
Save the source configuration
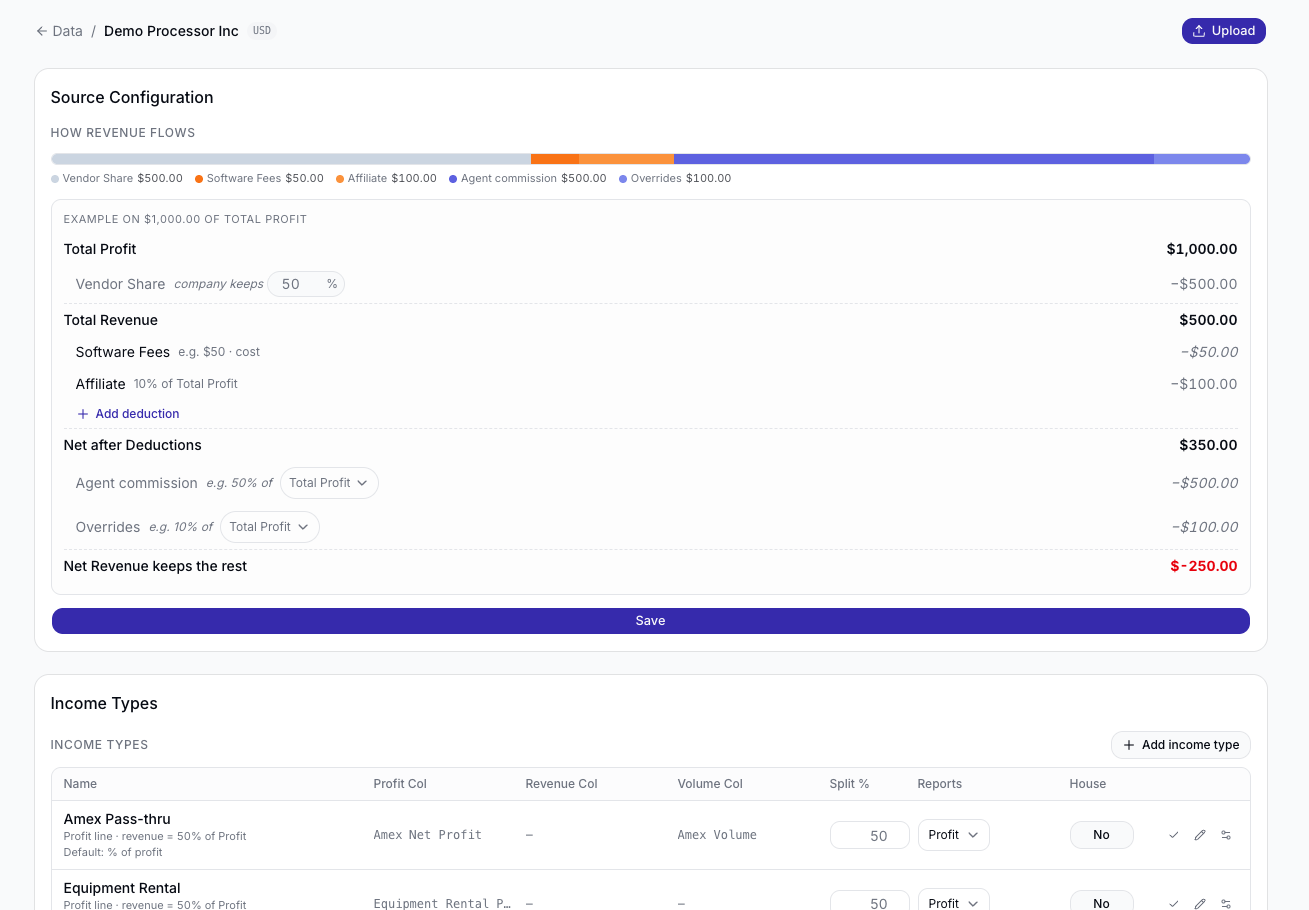pos(651,621)
